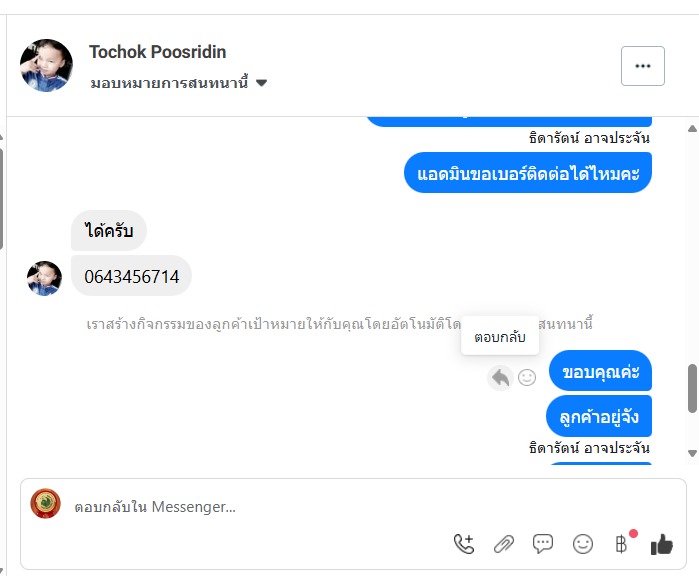Screen dimensions: 699x576
Task: Click Tochok Poosridin's header profile picture
Action: click(46, 66)
